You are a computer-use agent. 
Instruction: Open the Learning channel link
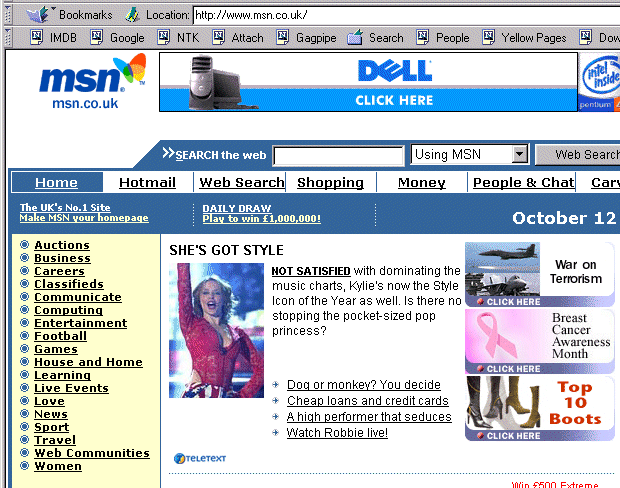tap(62, 375)
